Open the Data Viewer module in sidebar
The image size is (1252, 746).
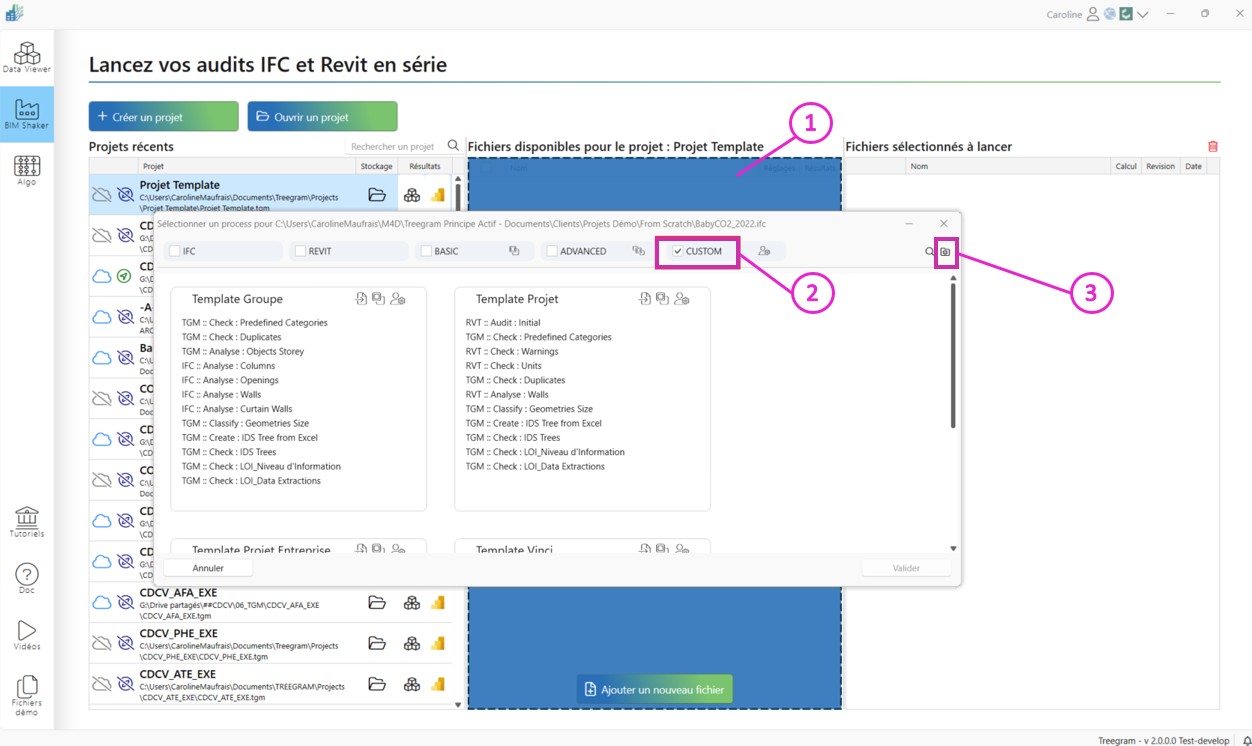tap(27, 57)
